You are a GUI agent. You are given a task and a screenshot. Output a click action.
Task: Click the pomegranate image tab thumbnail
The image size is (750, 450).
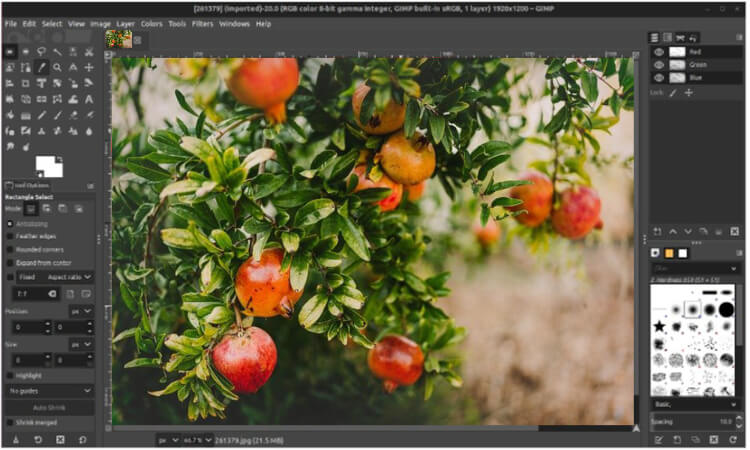[x=119, y=39]
